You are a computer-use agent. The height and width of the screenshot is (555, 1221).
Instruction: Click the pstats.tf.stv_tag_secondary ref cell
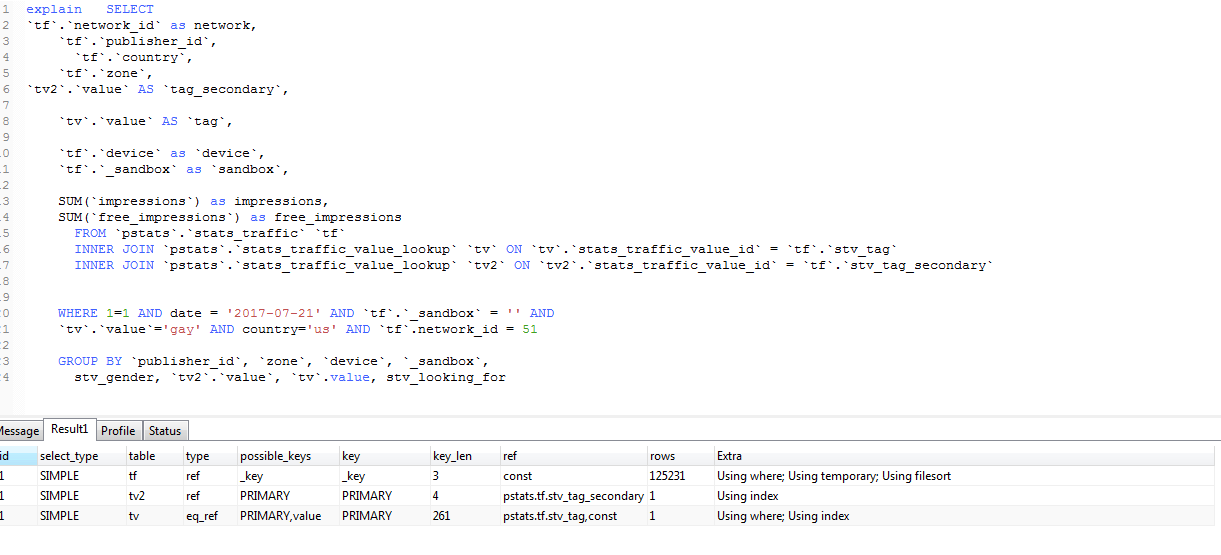(x=573, y=496)
